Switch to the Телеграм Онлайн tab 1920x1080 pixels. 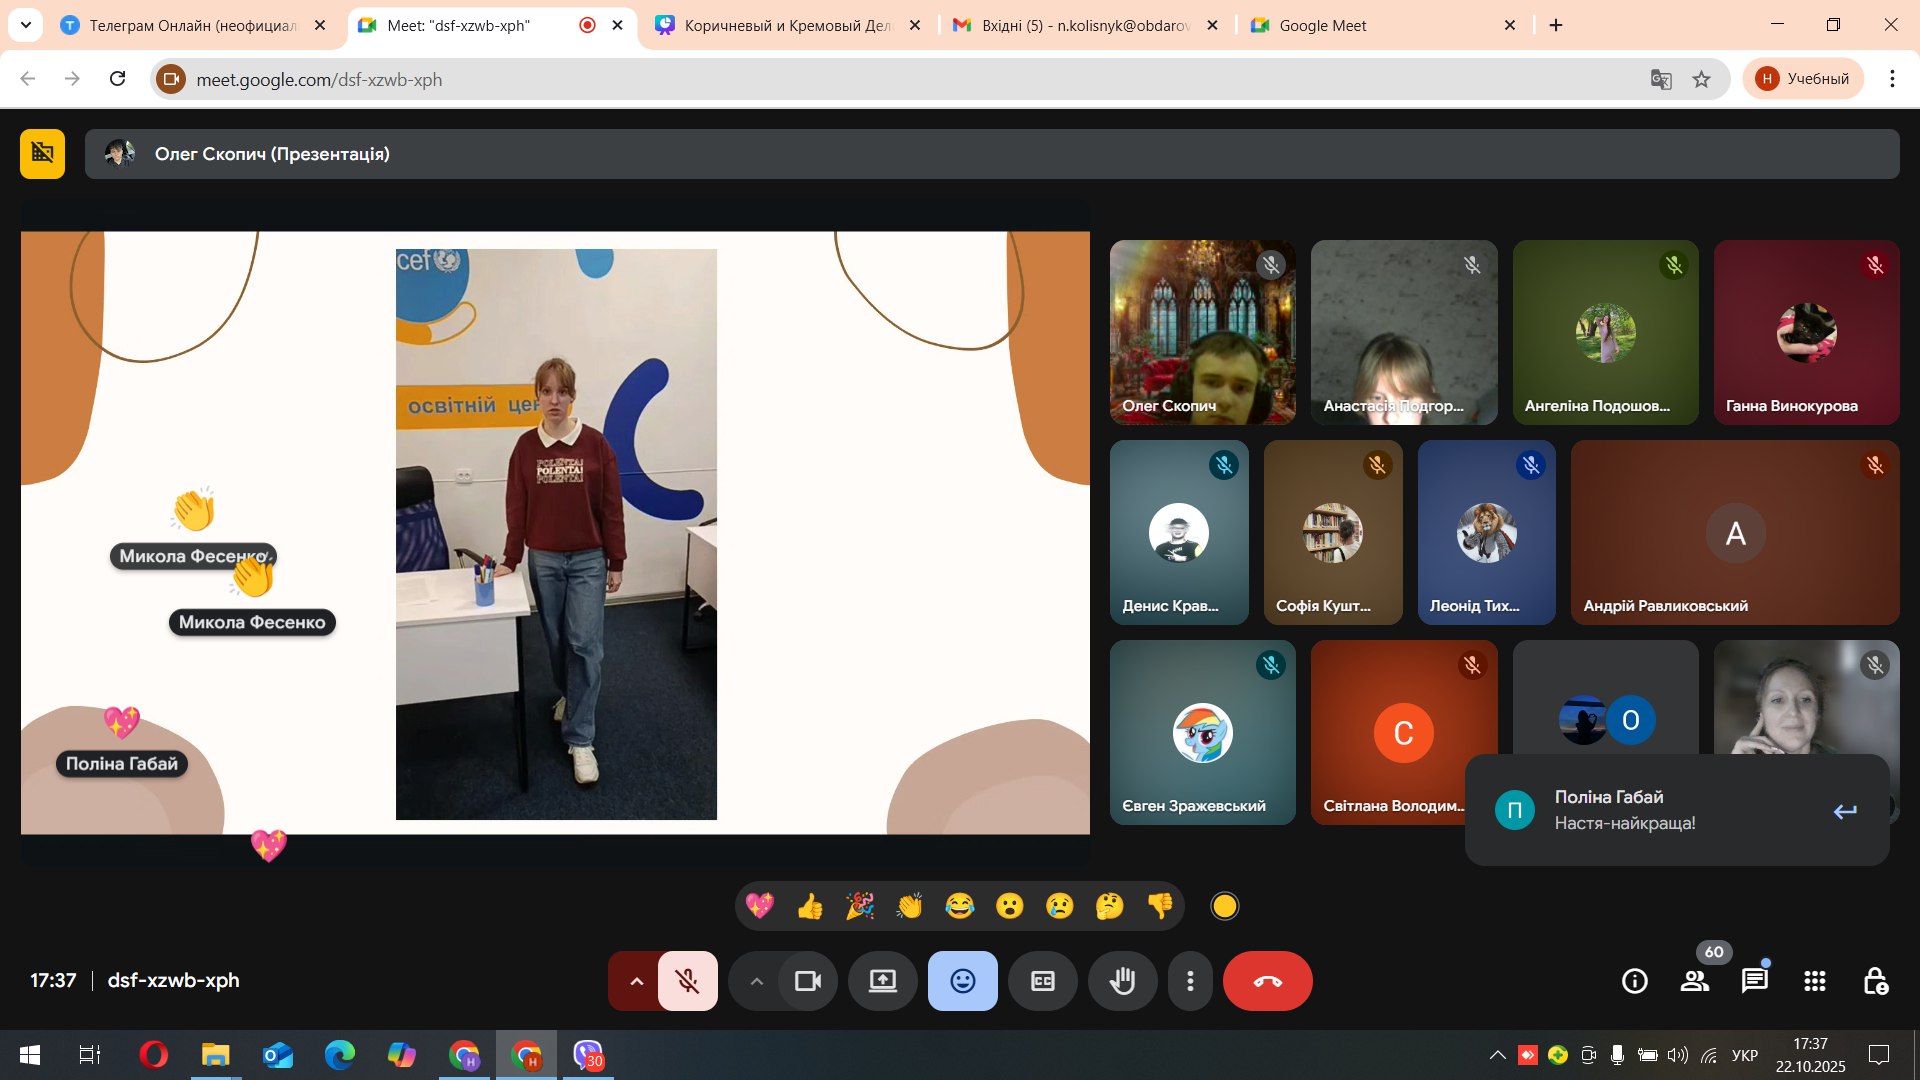tap(192, 25)
